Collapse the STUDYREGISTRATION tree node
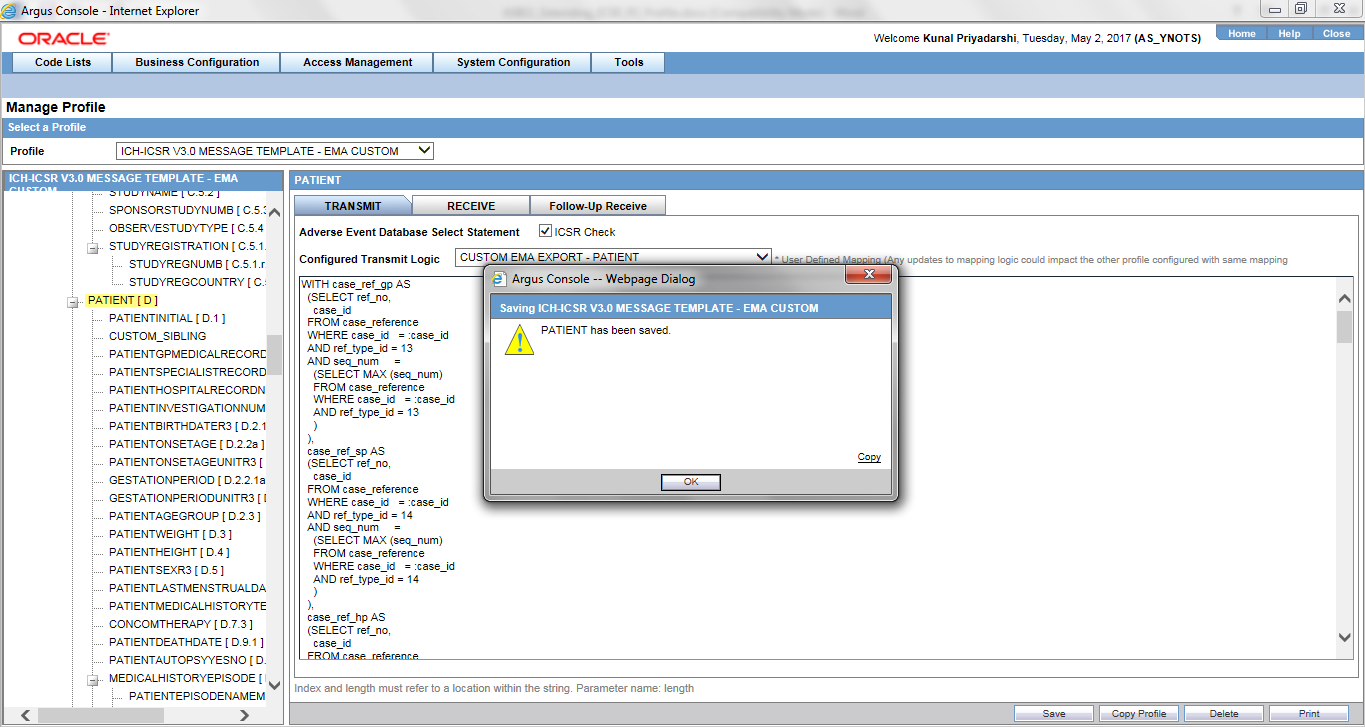Image resolution: width=1365 pixels, height=727 pixels. coord(93,247)
